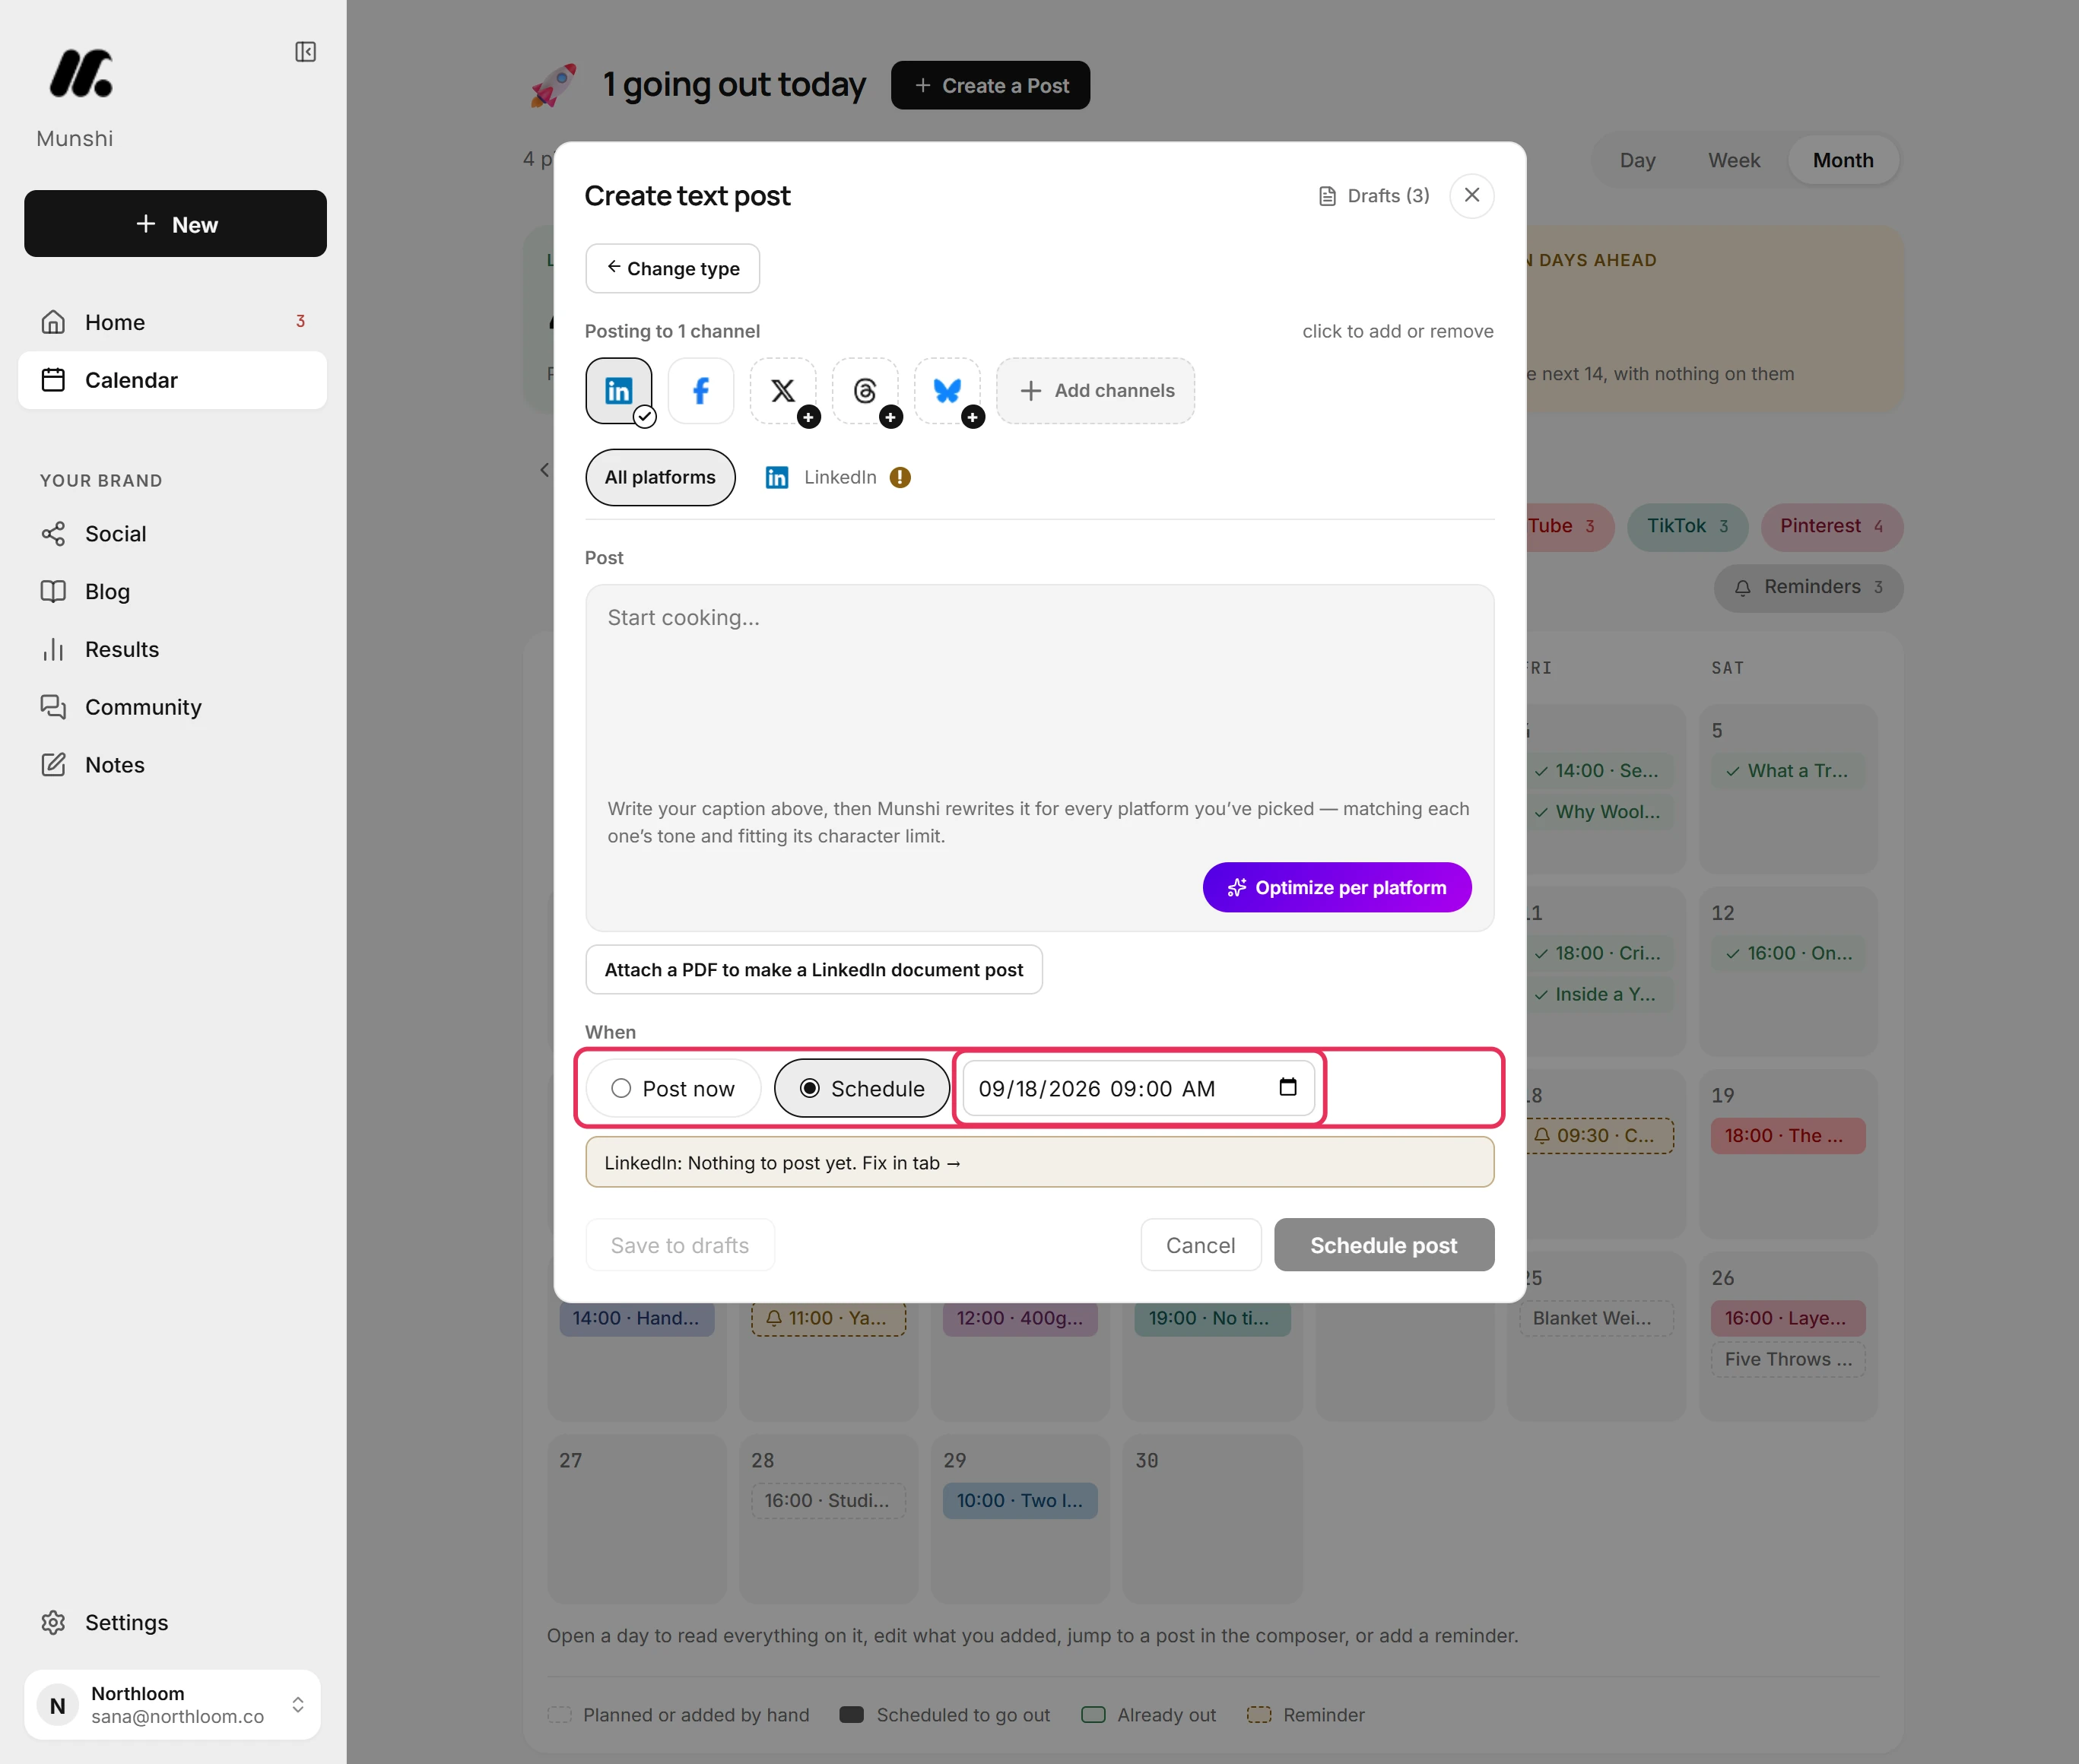
Task: Open calendar date picker icon
Action: 1288,1087
